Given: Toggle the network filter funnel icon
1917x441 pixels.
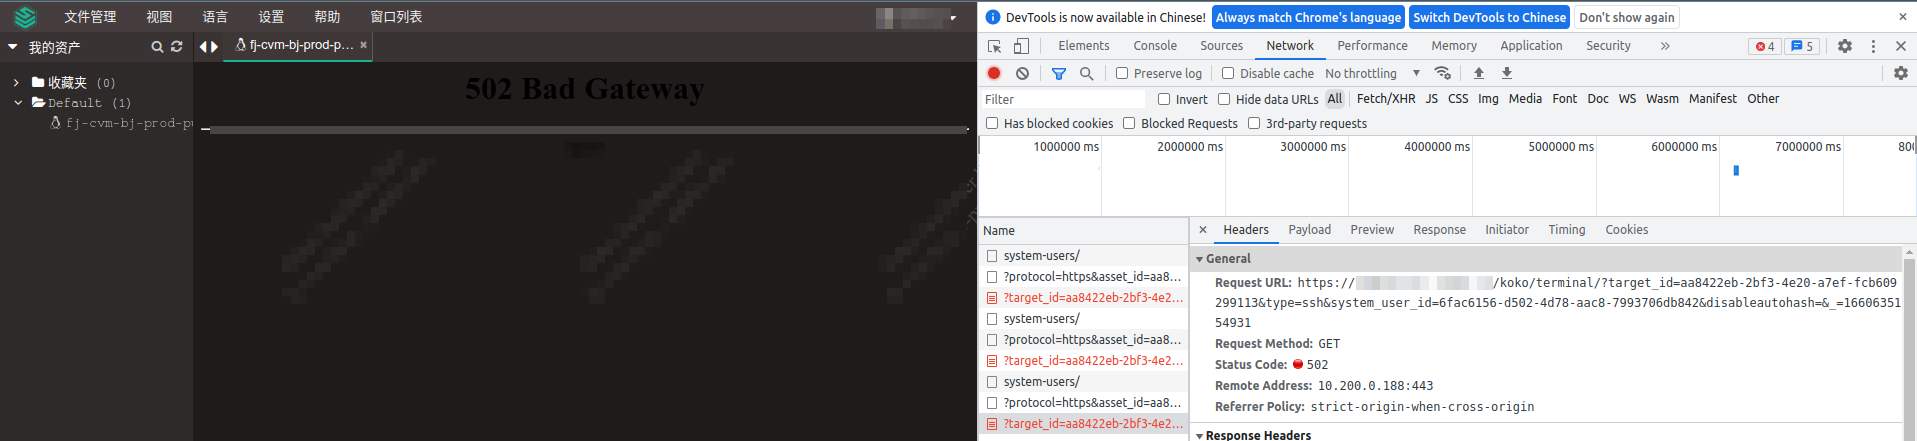Looking at the screenshot, I should (1059, 73).
